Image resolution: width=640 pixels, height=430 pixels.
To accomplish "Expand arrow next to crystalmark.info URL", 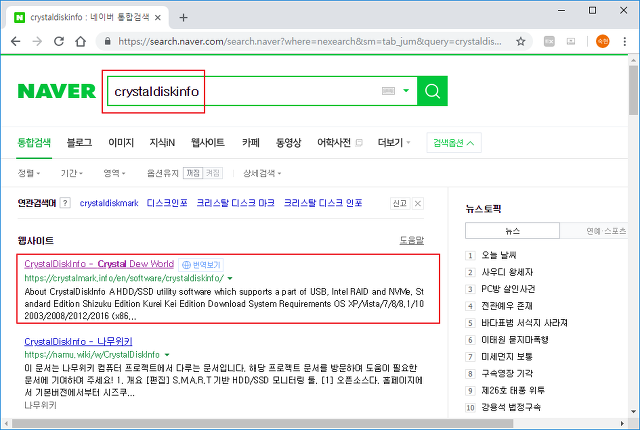I will click(230, 278).
